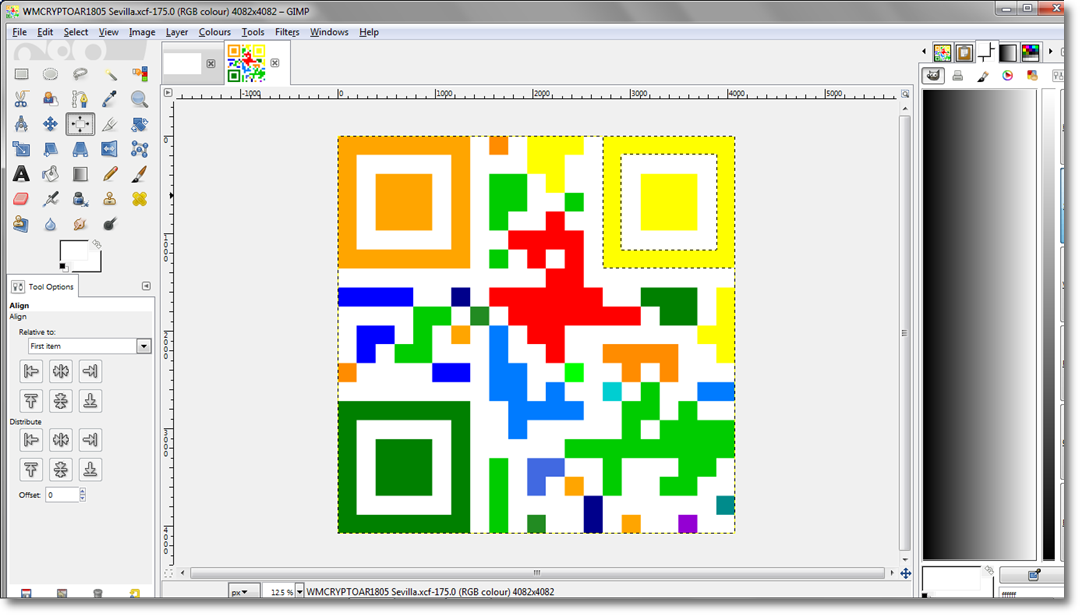
Task: Select the GIMP colour selector tab
Action: 933,76
